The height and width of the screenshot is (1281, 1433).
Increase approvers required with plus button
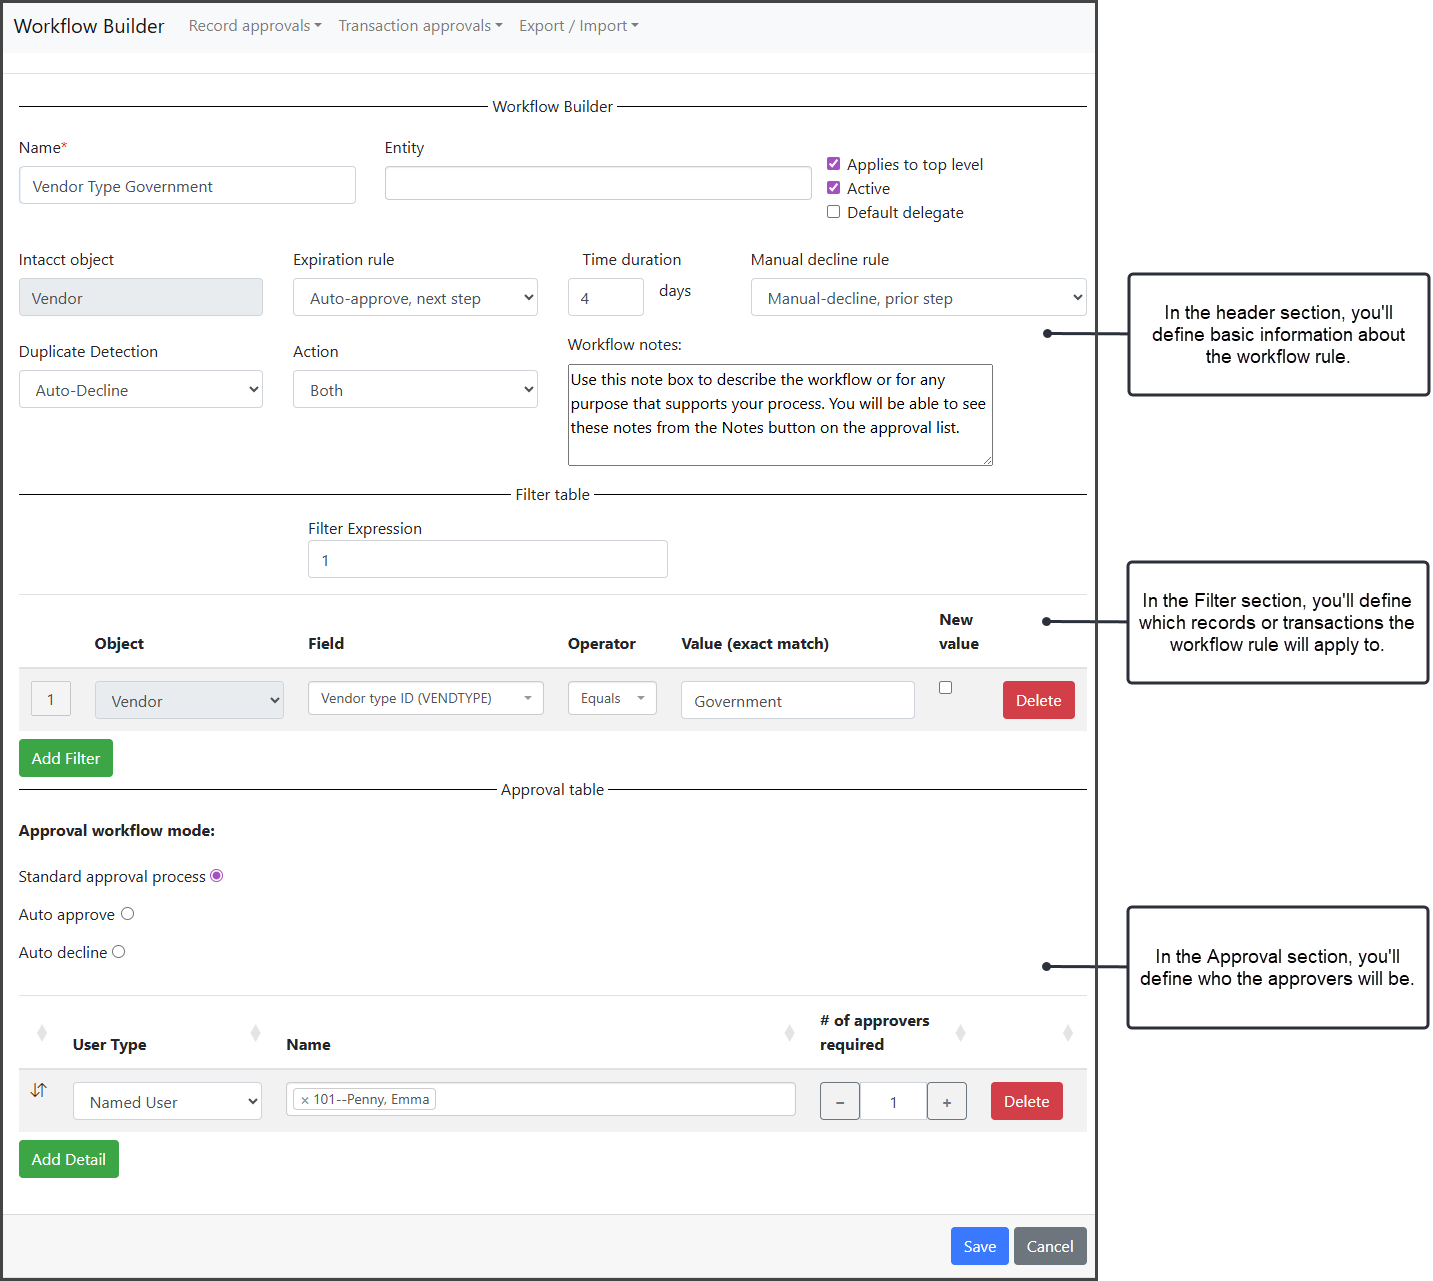946,1102
